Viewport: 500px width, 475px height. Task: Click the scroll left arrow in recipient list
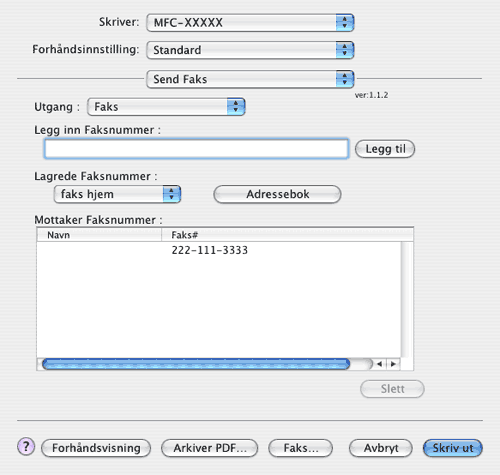(x=379, y=364)
